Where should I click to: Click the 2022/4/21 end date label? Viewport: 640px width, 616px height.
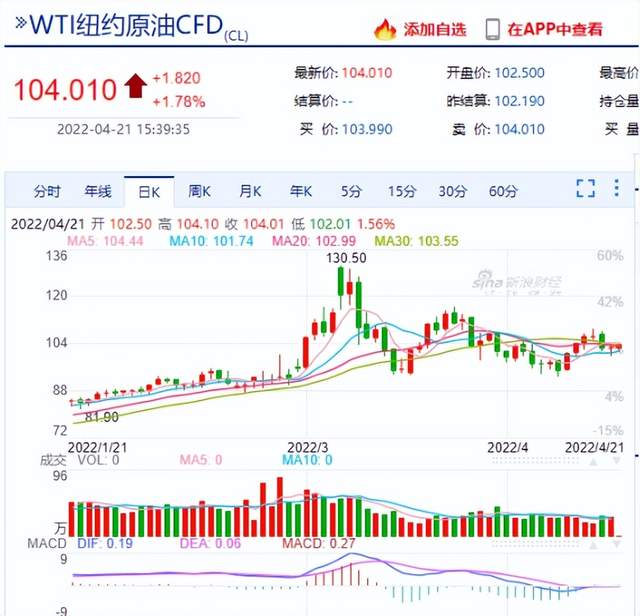point(594,447)
